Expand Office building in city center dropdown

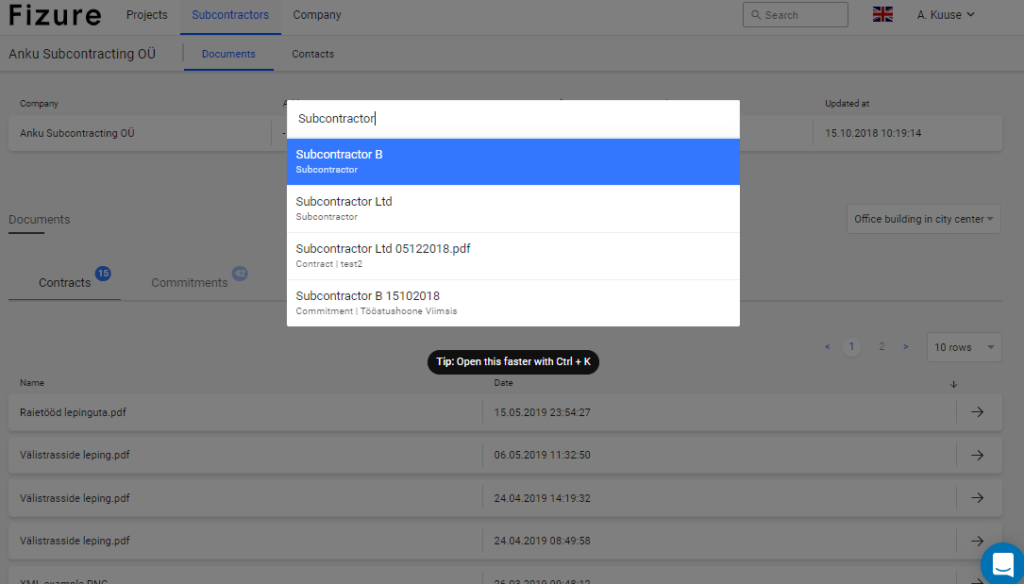click(x=923, y=219)
